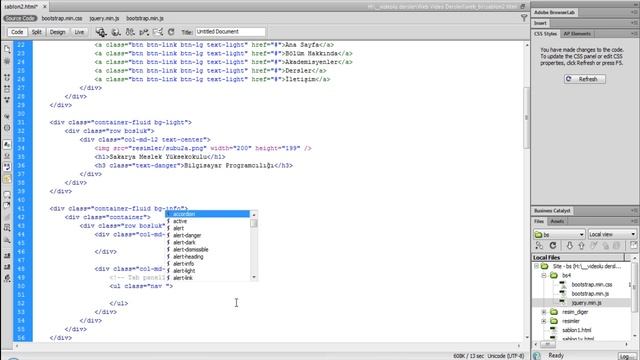The height and width of the screenshot is (360, 640).
Task: Select bootstrap.min.js in Local Files tree
Action: point(590,294)
